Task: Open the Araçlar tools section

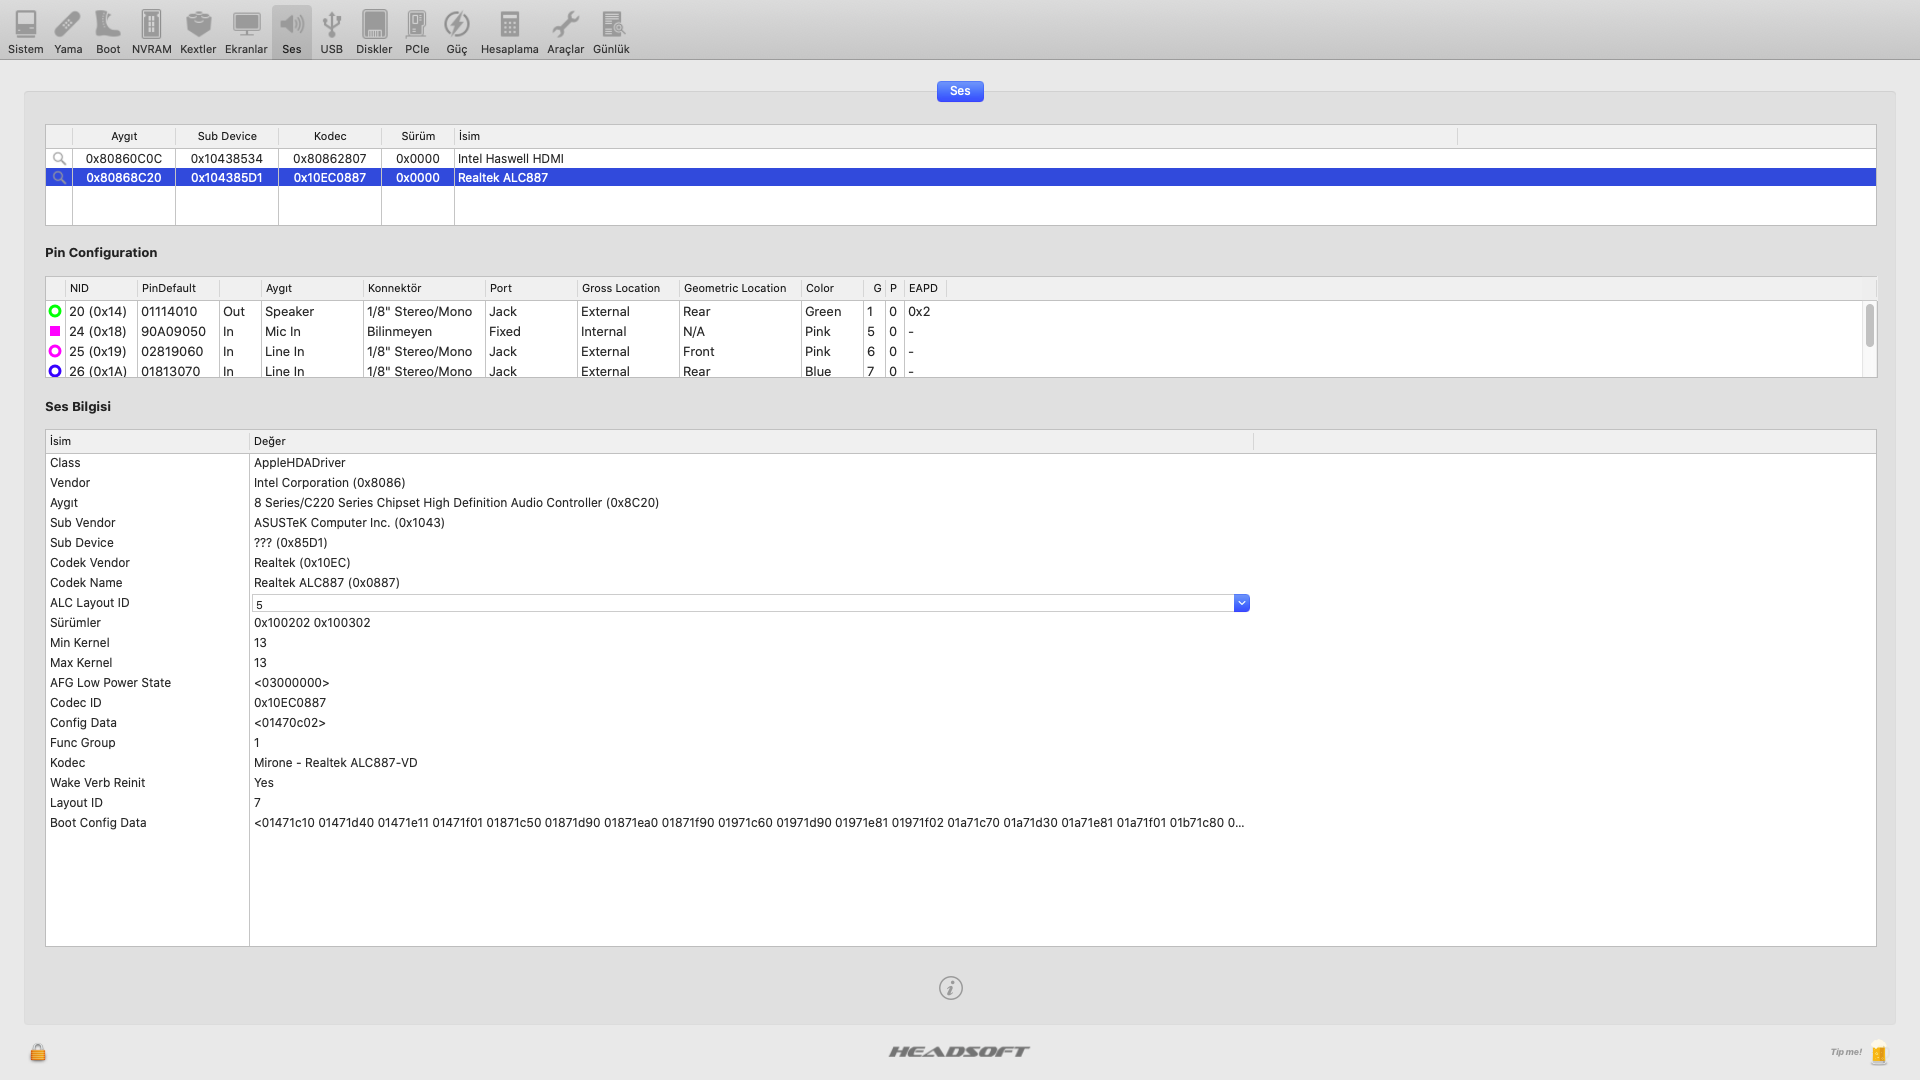Action: (565, 31)
